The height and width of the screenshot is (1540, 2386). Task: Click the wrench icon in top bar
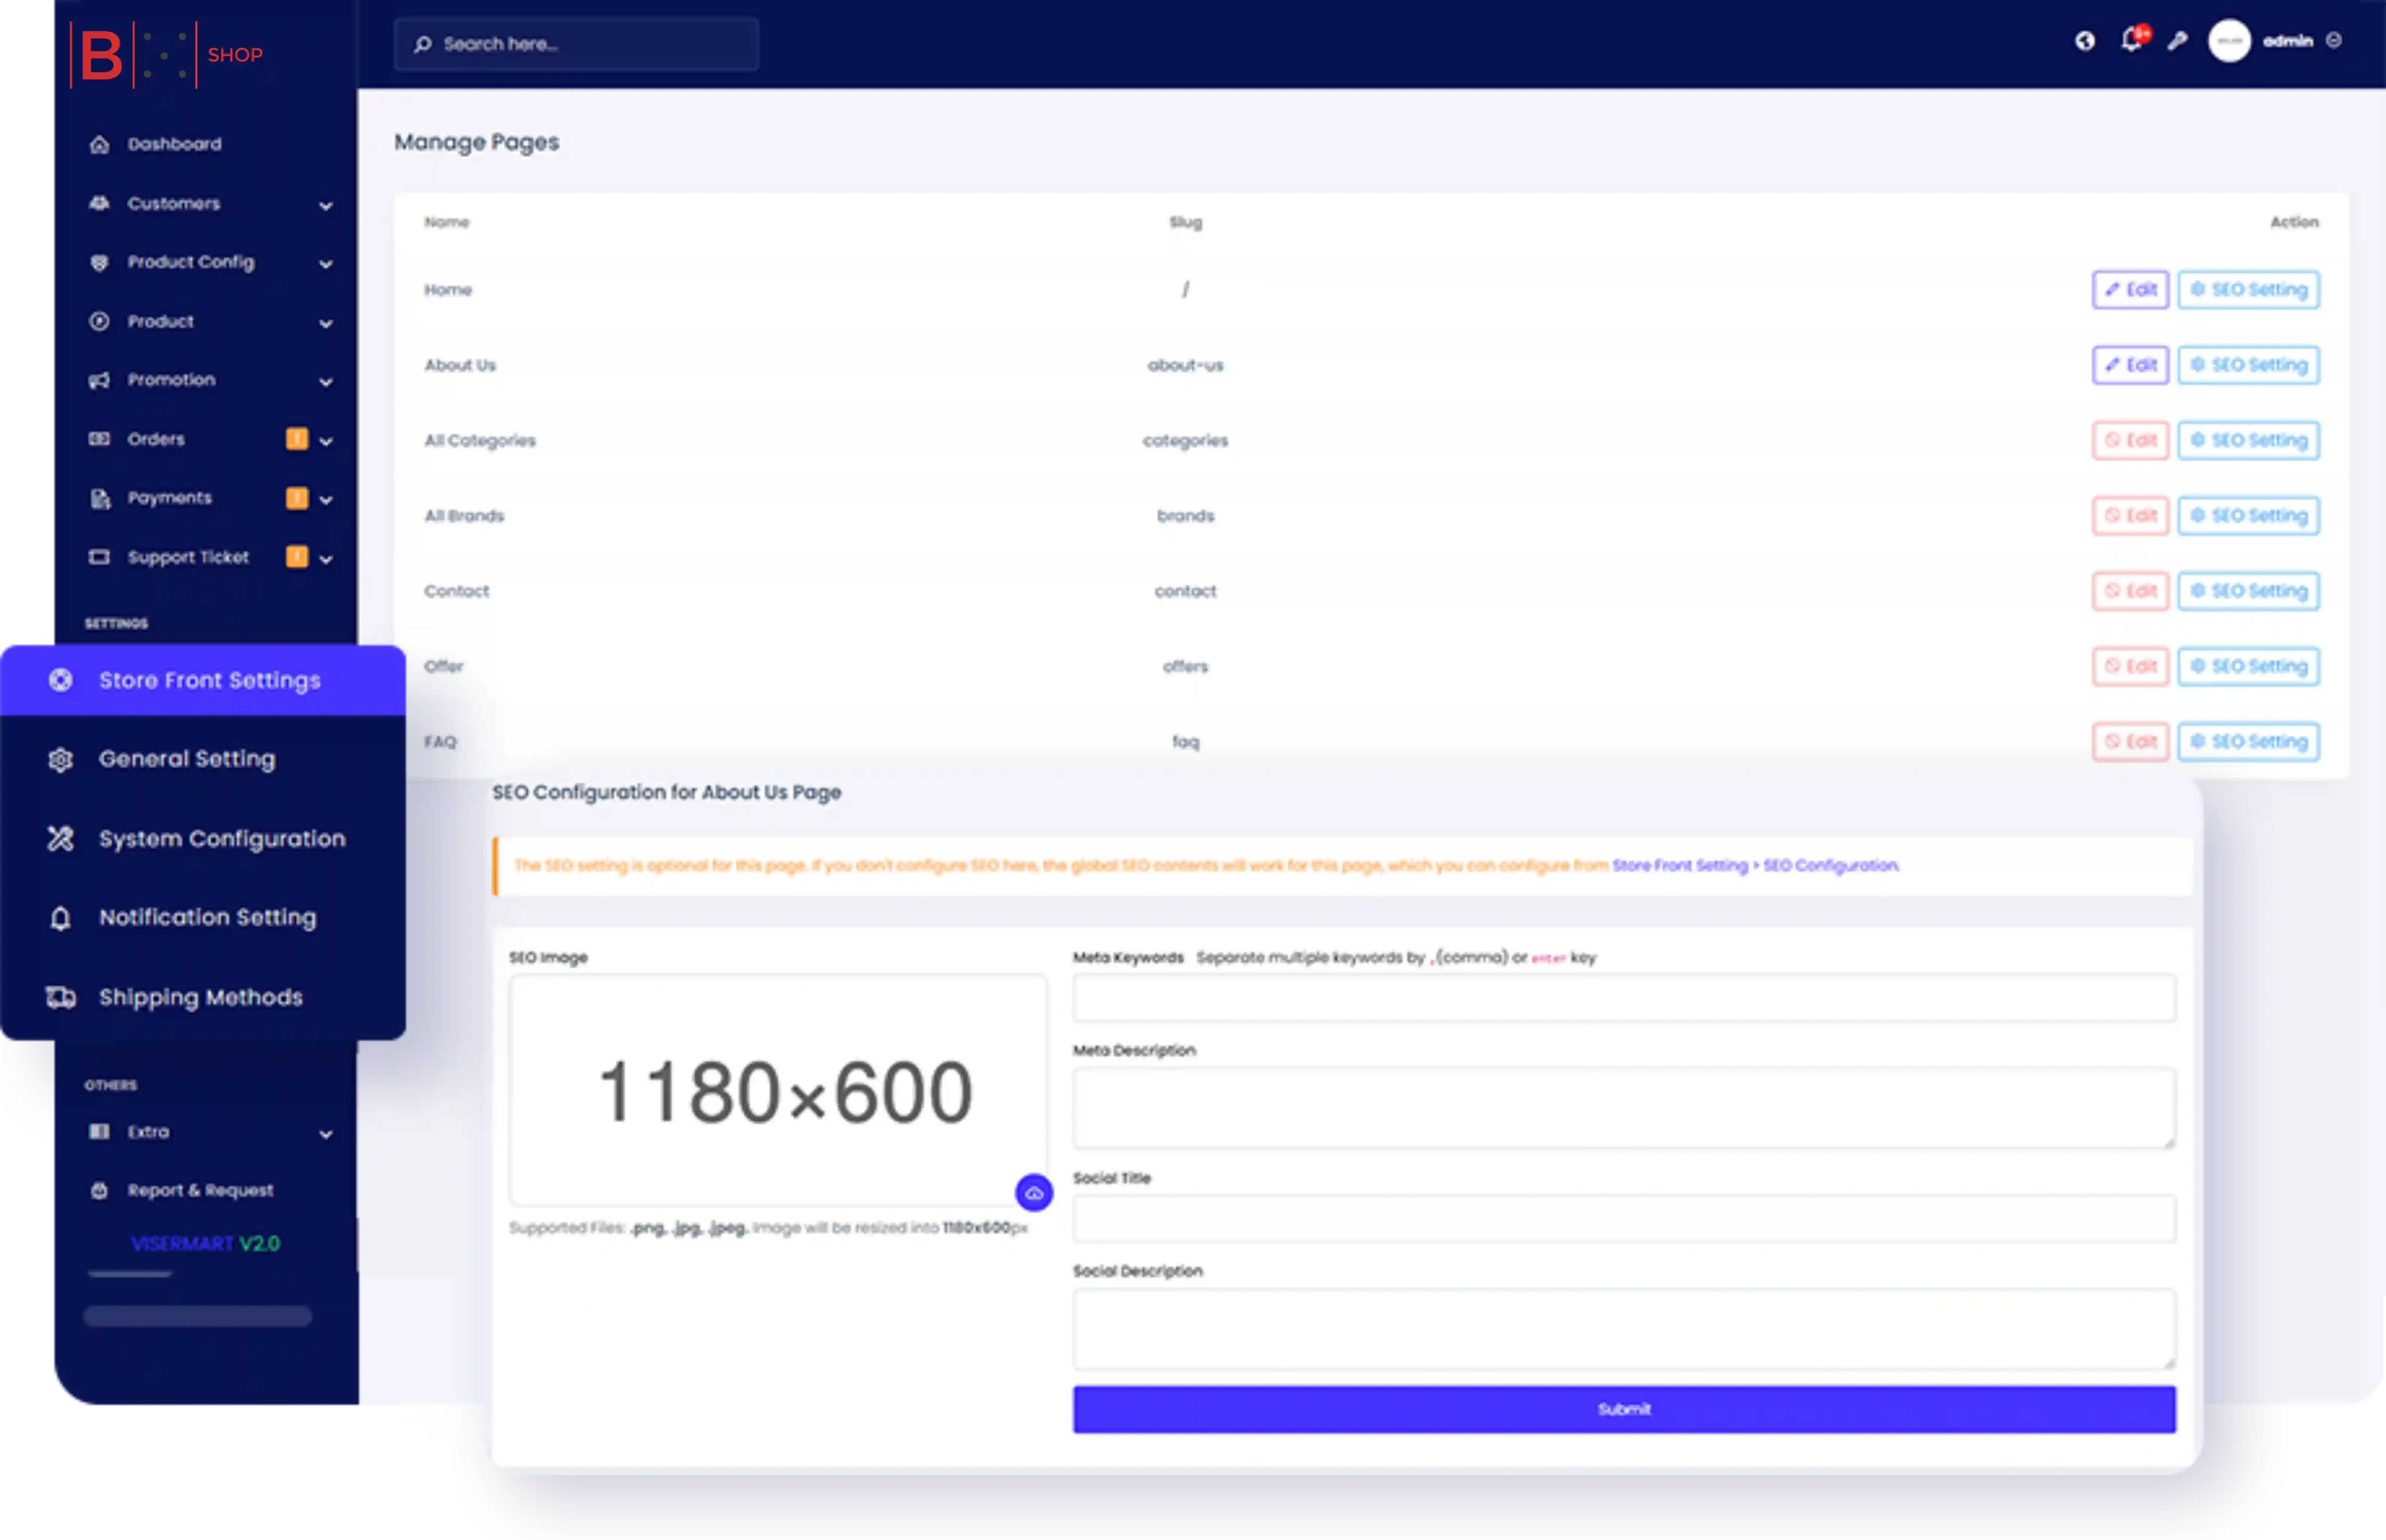click(x=2177, y=41)
